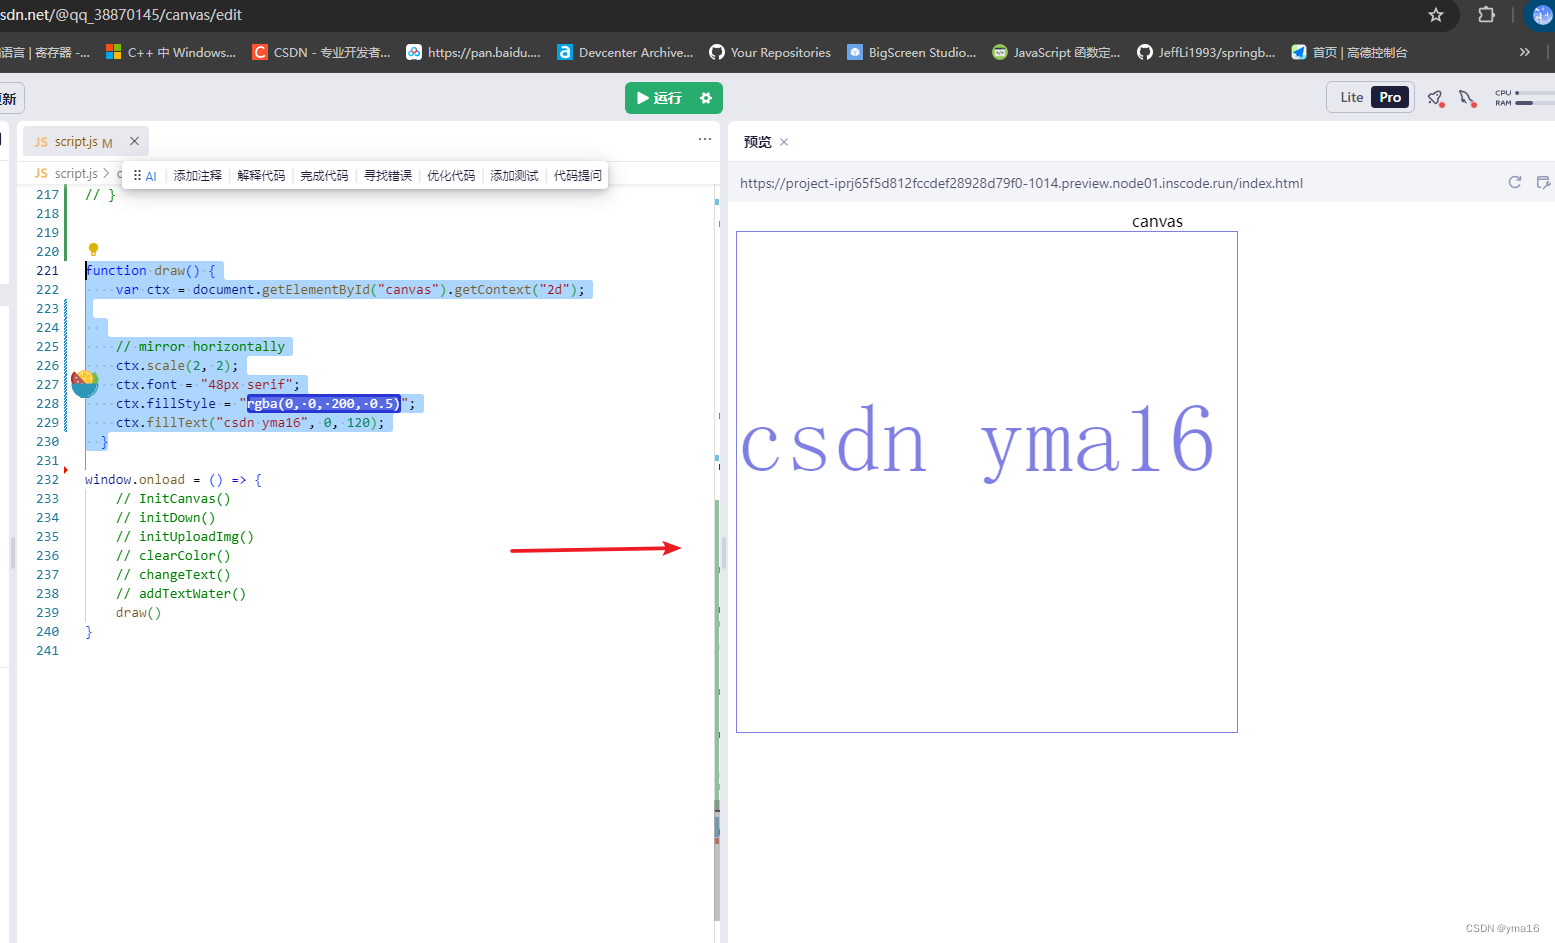Open preview devtools wrench icon
1555x943 pixels.
tap(1543, 182)
